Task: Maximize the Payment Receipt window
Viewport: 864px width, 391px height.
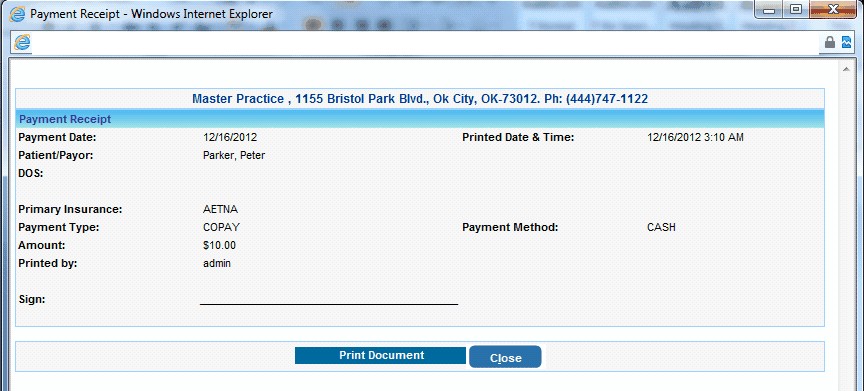Action: pyautogui.click(x=796, y=10)
